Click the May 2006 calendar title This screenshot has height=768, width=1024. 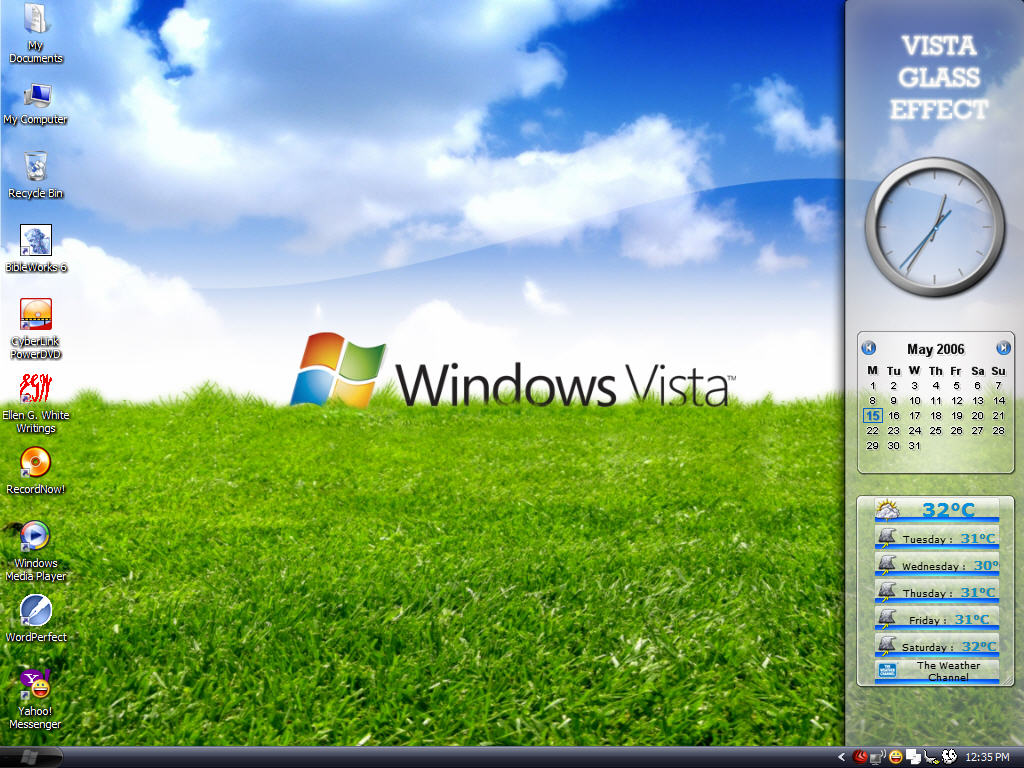935,349
